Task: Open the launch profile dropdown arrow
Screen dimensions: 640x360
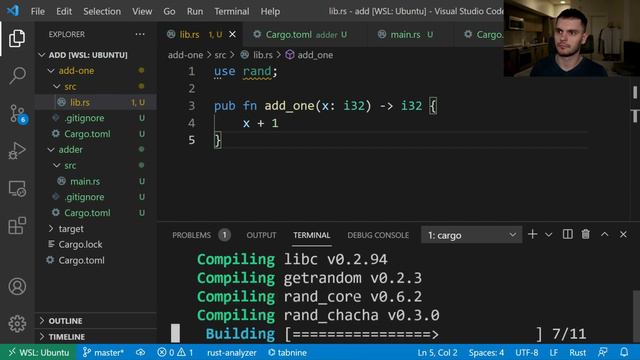Action: pyautogui.click(x=549, y=235)
